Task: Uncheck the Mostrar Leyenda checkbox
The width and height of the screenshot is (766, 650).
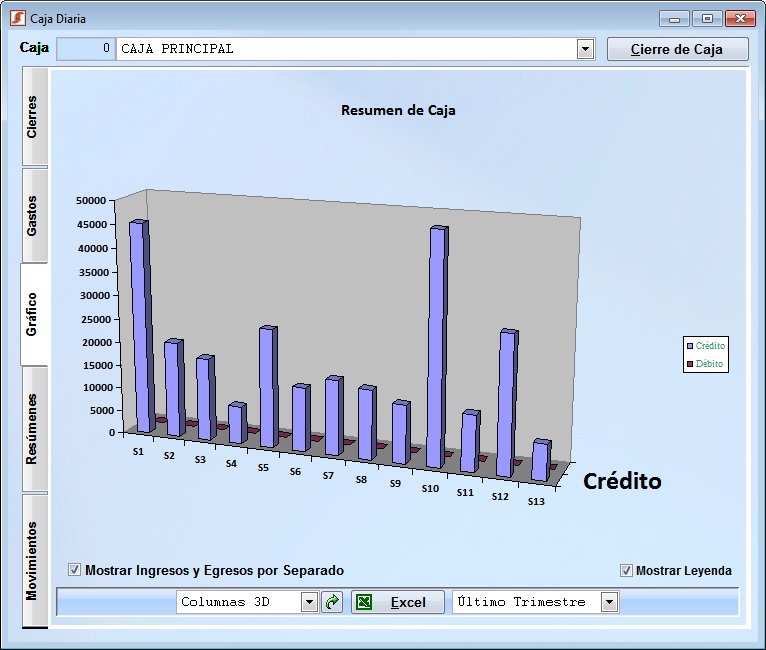Action: click(x=626, y=570)
